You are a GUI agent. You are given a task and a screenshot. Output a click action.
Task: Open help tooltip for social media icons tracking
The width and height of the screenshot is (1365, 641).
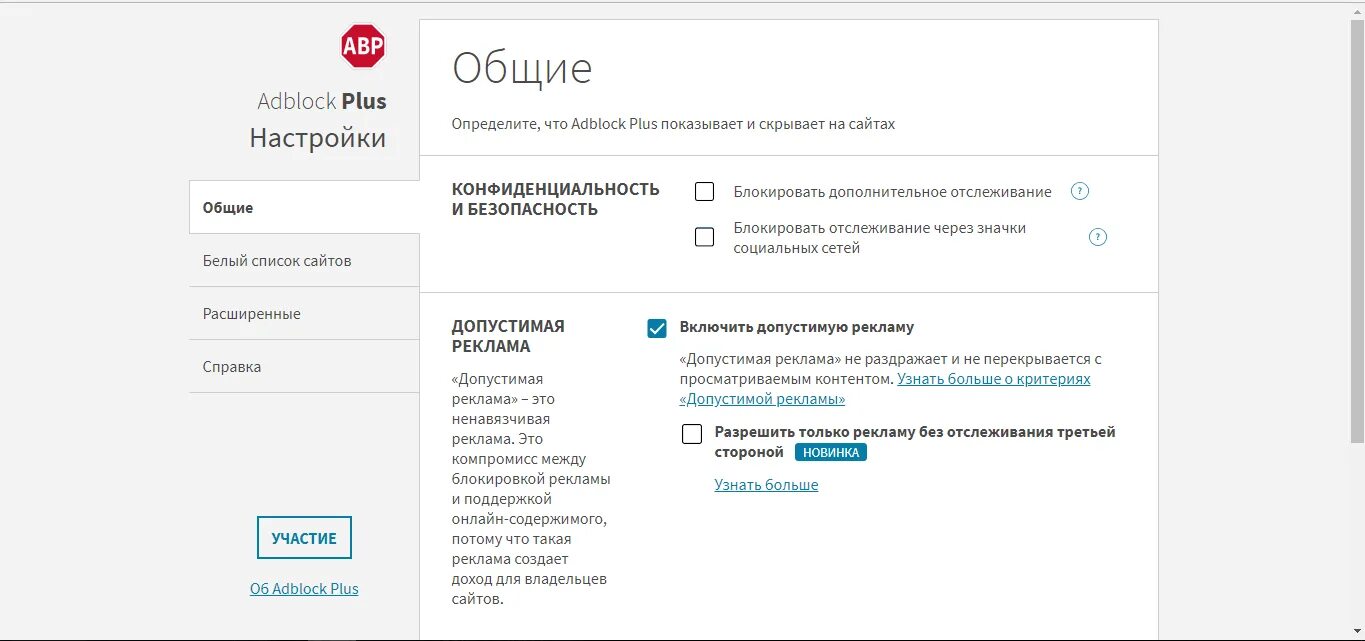coord(1098,237)
